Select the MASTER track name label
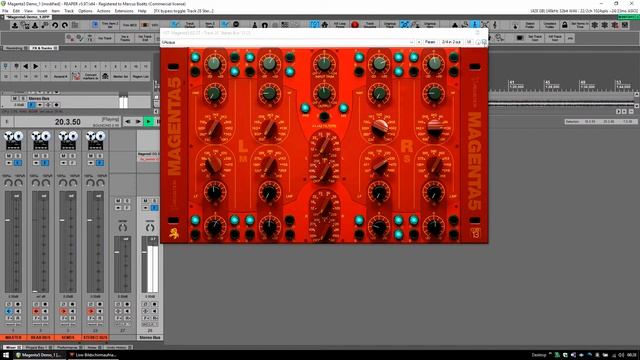Viewport: 640px width, 360px height. (x=13, y=338)
